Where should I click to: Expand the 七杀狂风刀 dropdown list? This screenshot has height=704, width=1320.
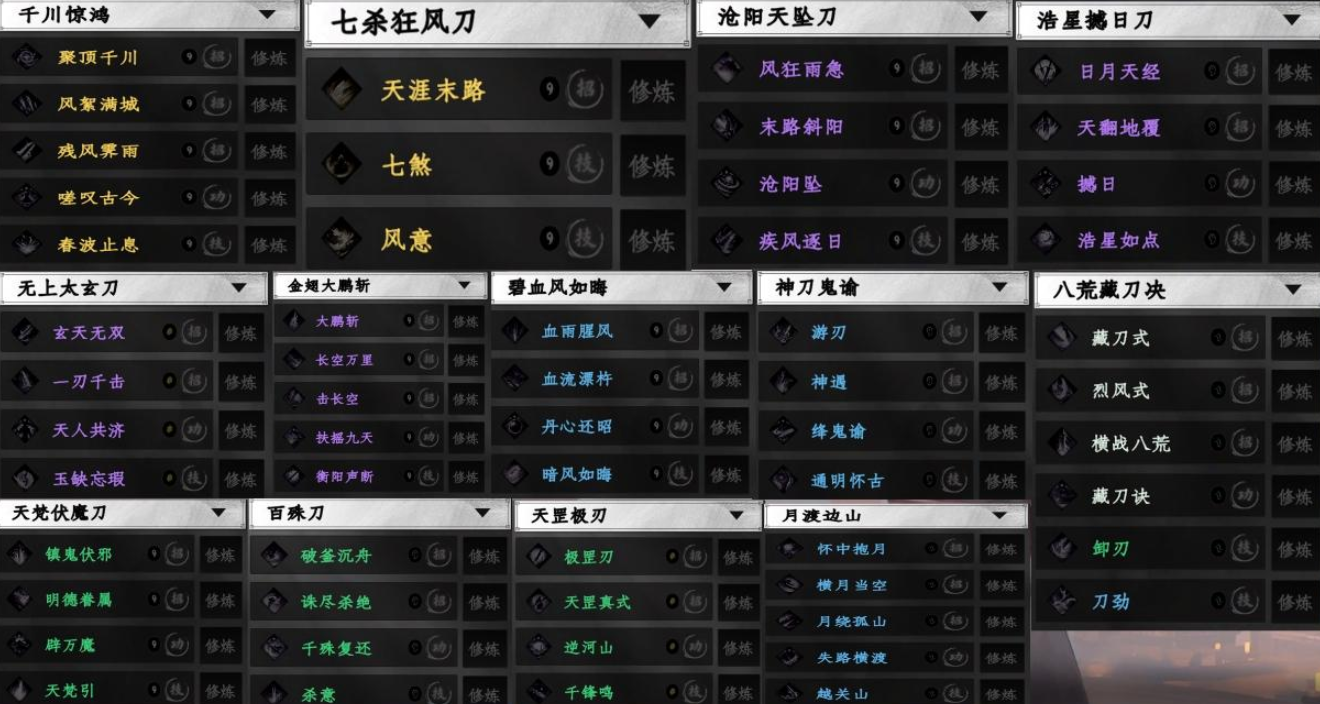click(649, 21)
